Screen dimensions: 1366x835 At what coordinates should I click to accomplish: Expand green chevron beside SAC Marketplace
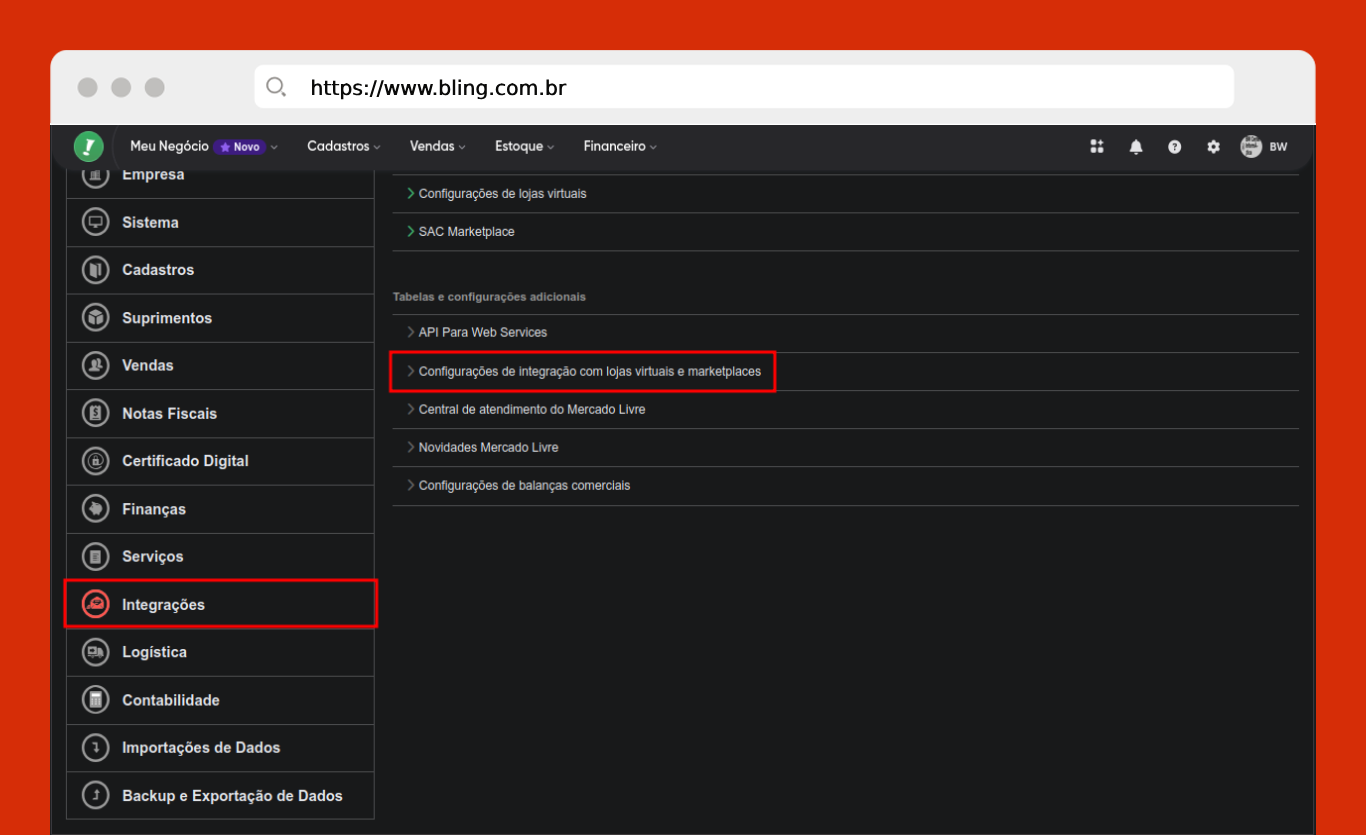tap(410, 231)
